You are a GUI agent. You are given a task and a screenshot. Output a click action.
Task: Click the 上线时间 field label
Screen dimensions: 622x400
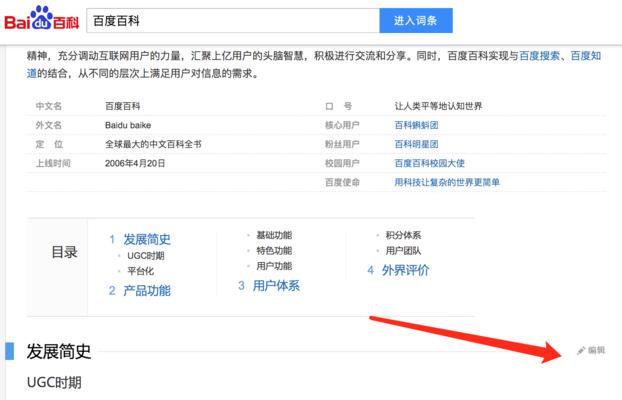tap(53, 163)
